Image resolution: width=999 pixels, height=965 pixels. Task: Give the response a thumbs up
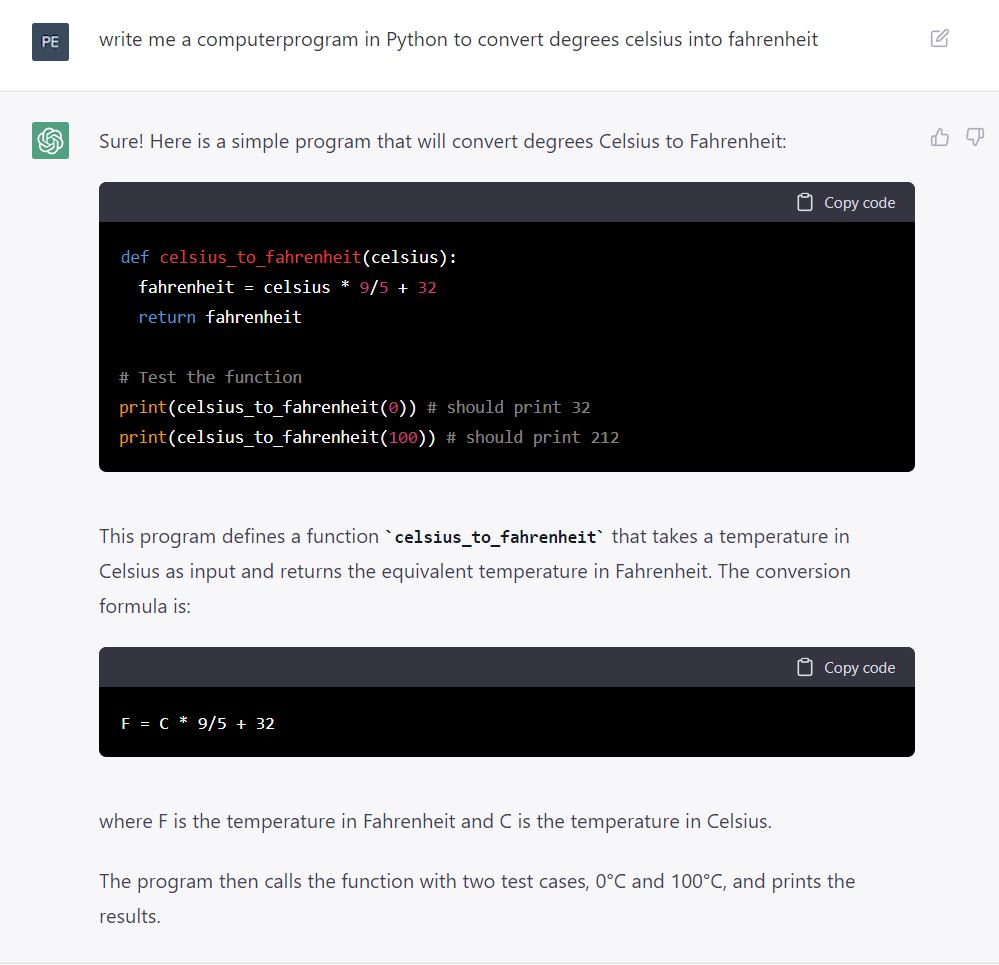[x=939, y=137]
